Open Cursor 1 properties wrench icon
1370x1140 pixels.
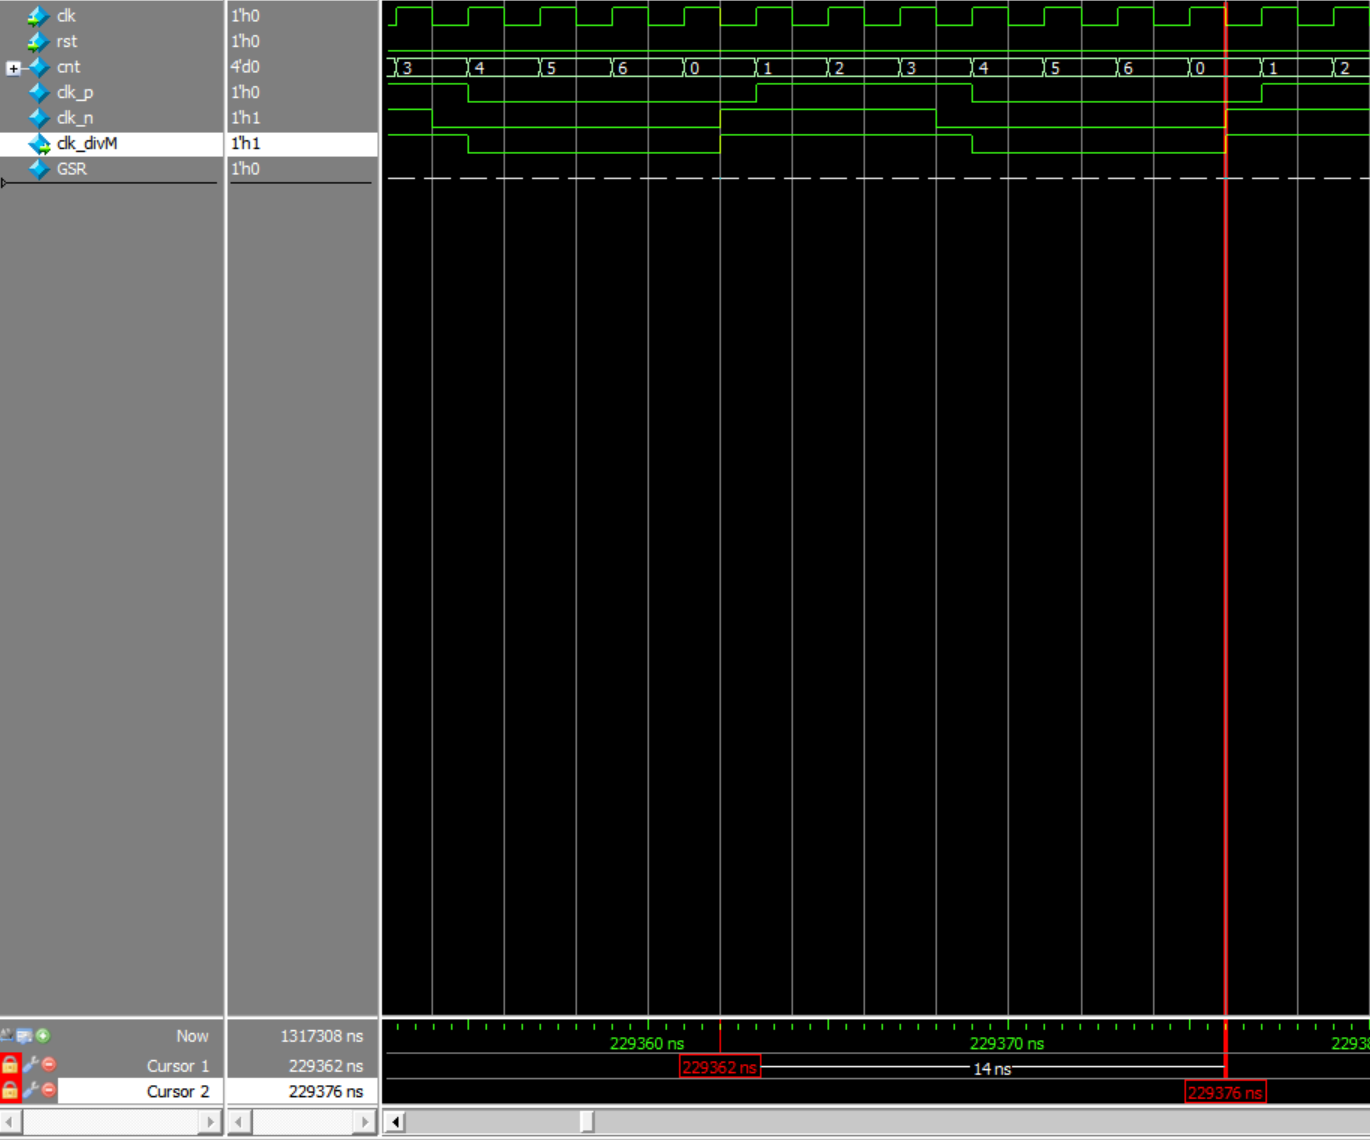coord(30,1065)
